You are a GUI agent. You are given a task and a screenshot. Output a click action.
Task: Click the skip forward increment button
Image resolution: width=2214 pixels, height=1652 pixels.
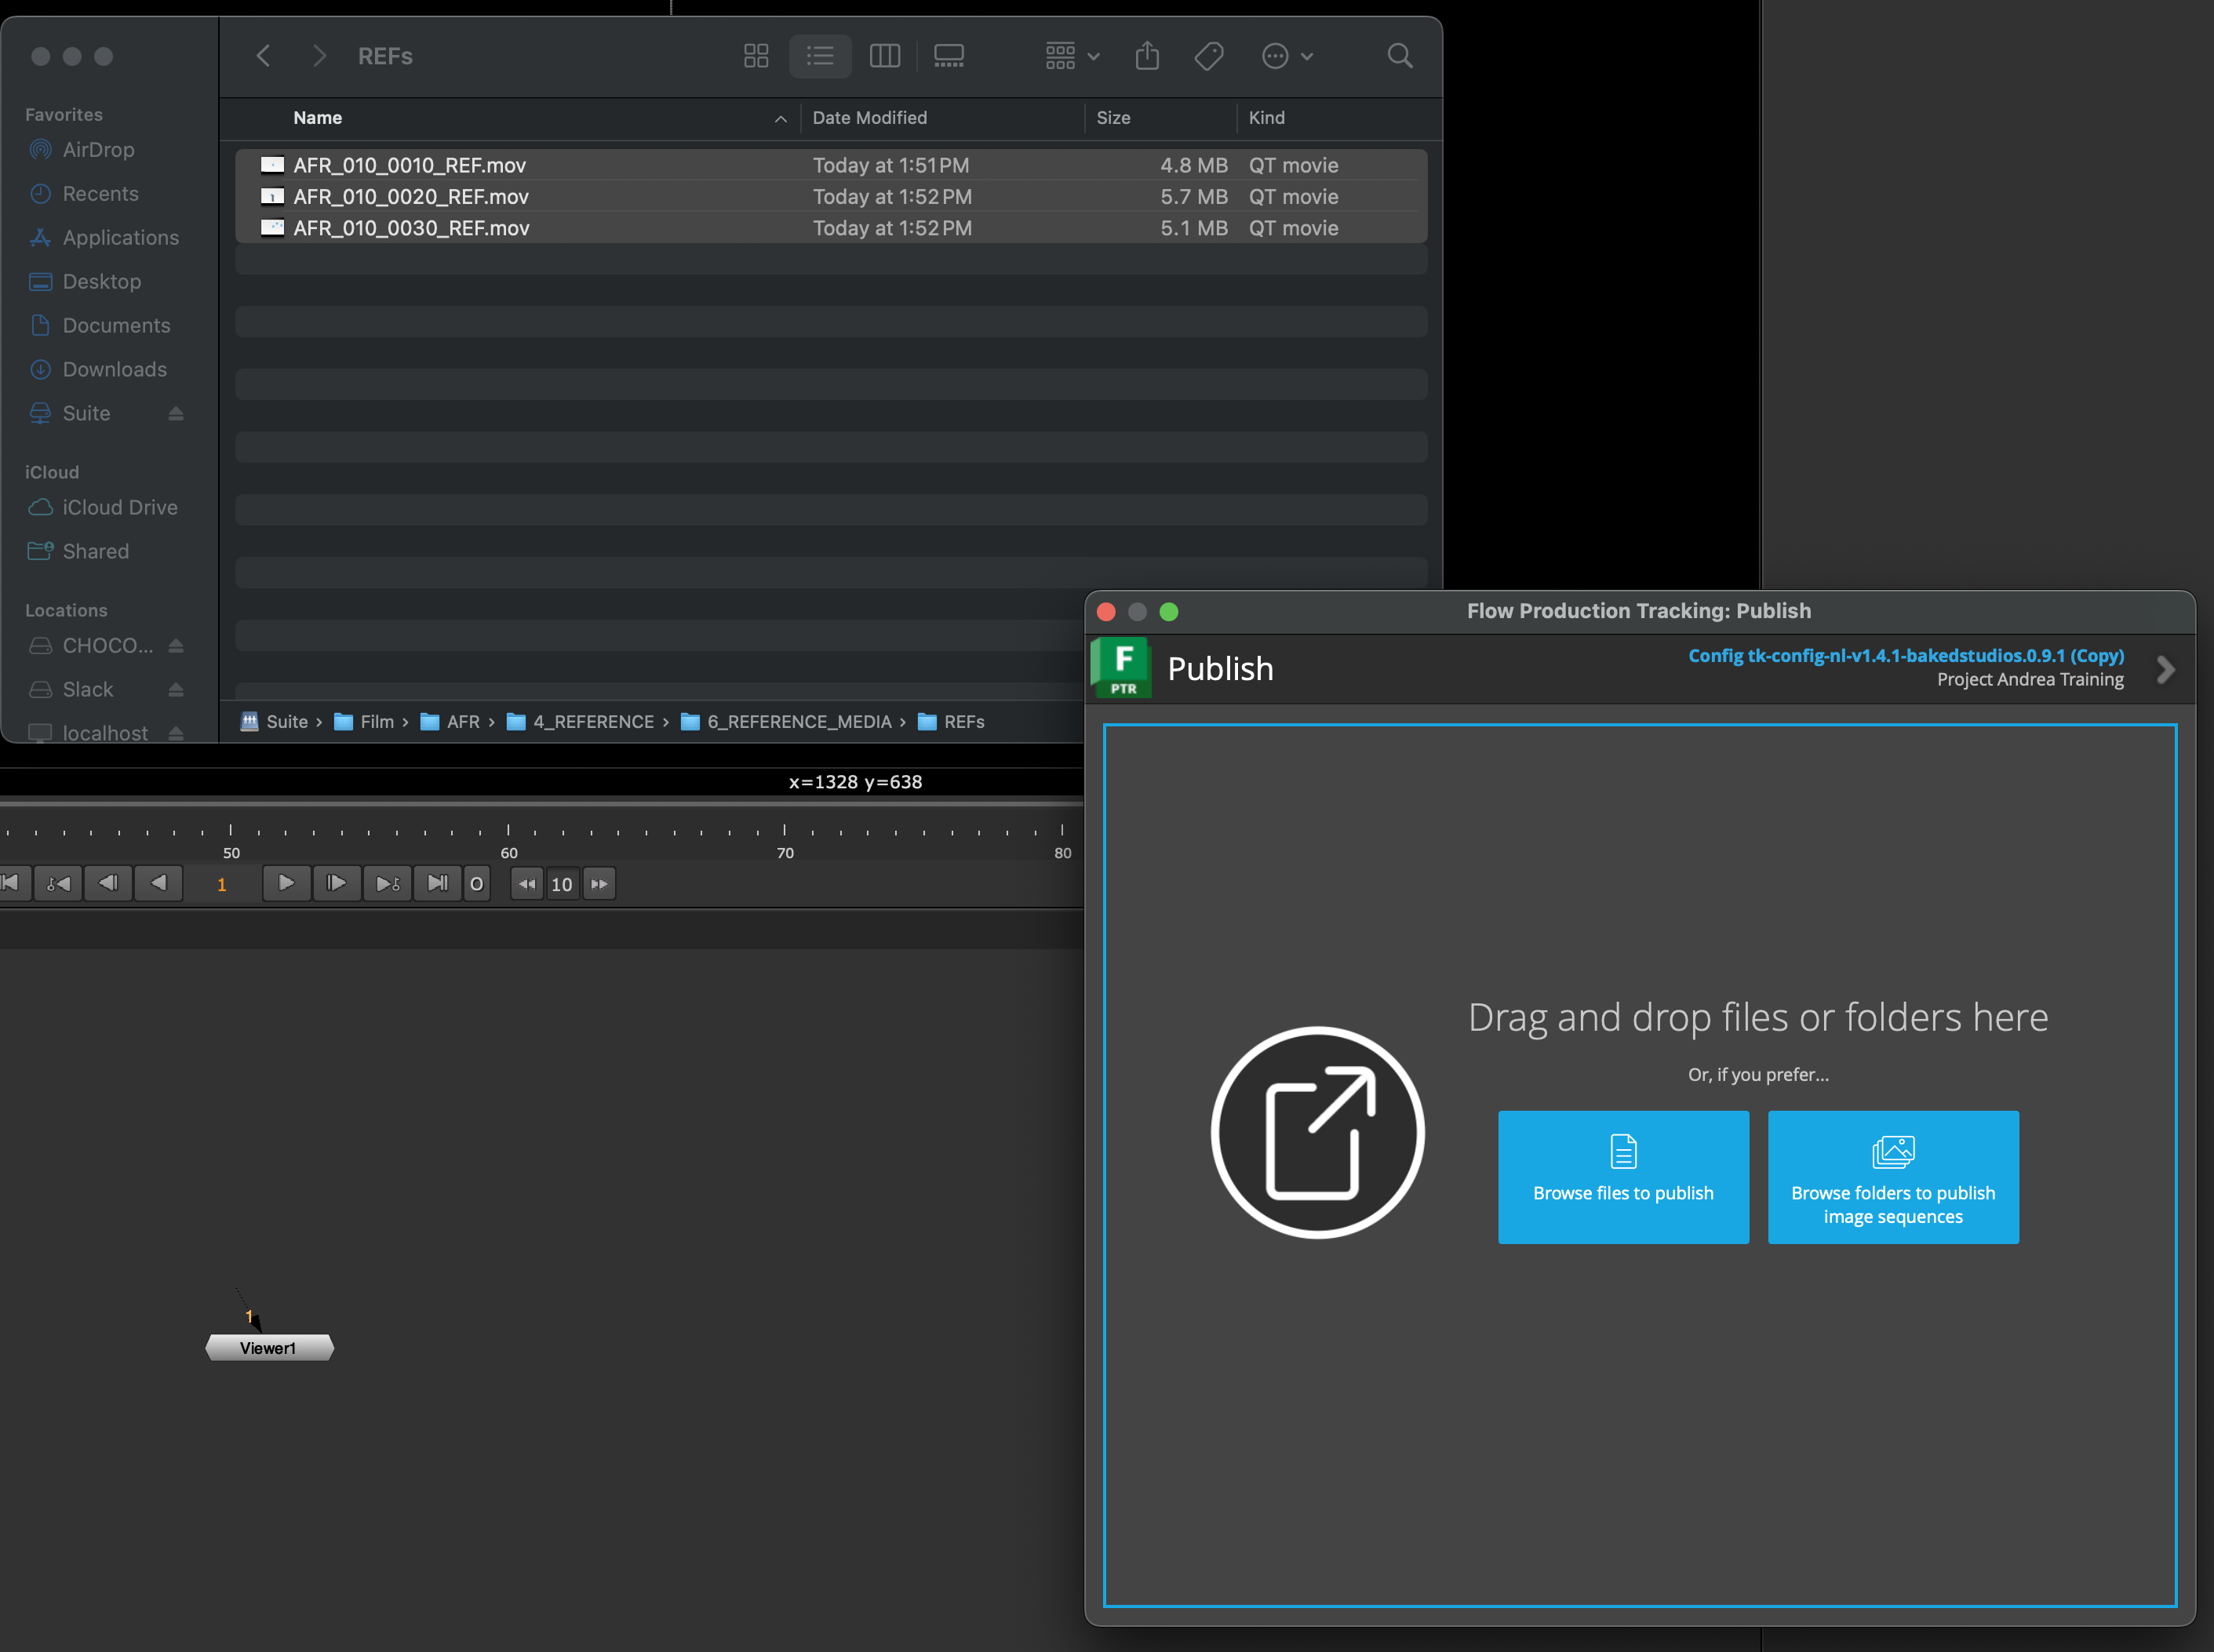pyautogui.click(x=599, y=884)
